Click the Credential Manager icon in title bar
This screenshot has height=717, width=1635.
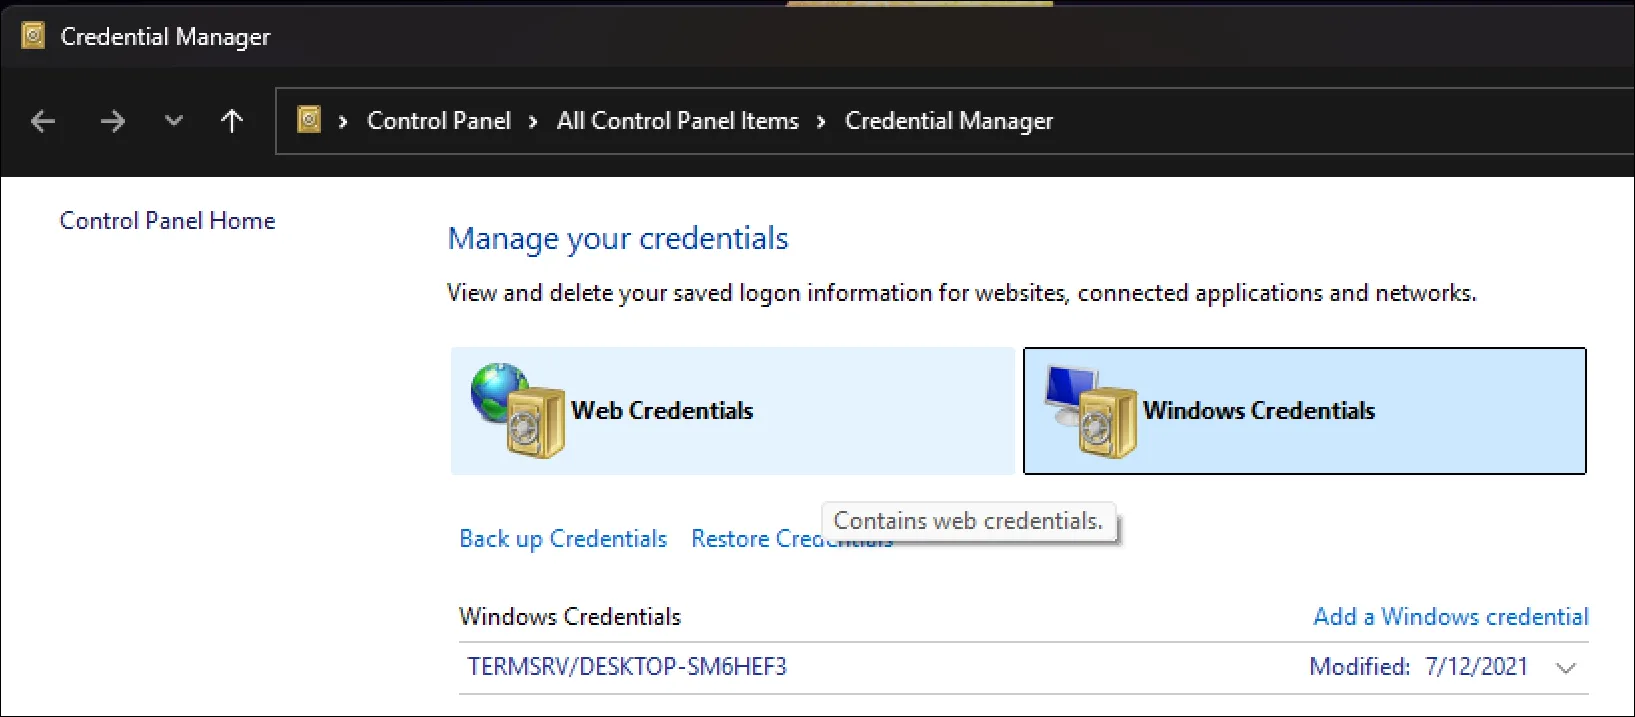[x=33, y=33]
